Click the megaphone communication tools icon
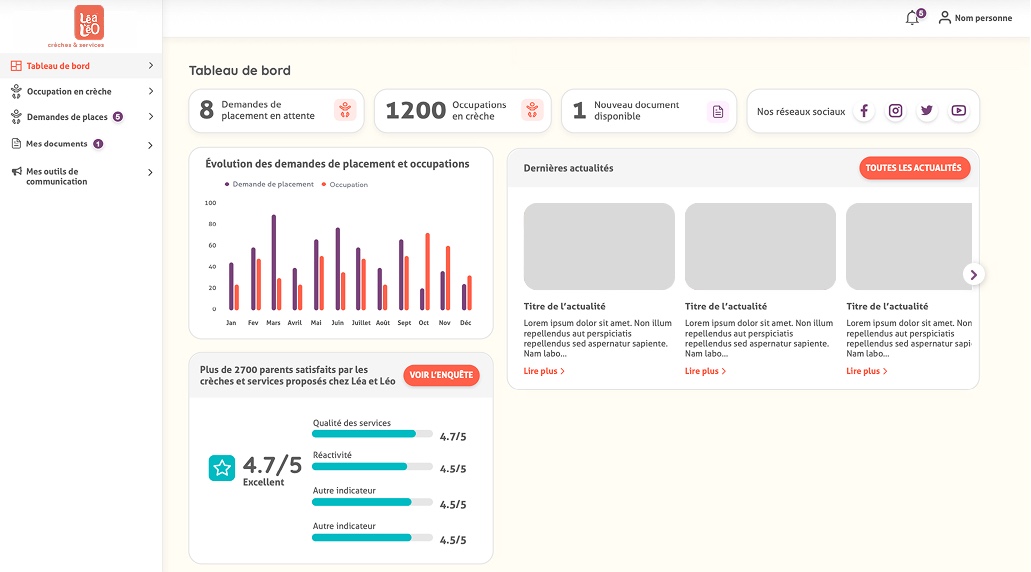Image resolution: width=1031 pixels, height=572 pixels. coord(16,172)
